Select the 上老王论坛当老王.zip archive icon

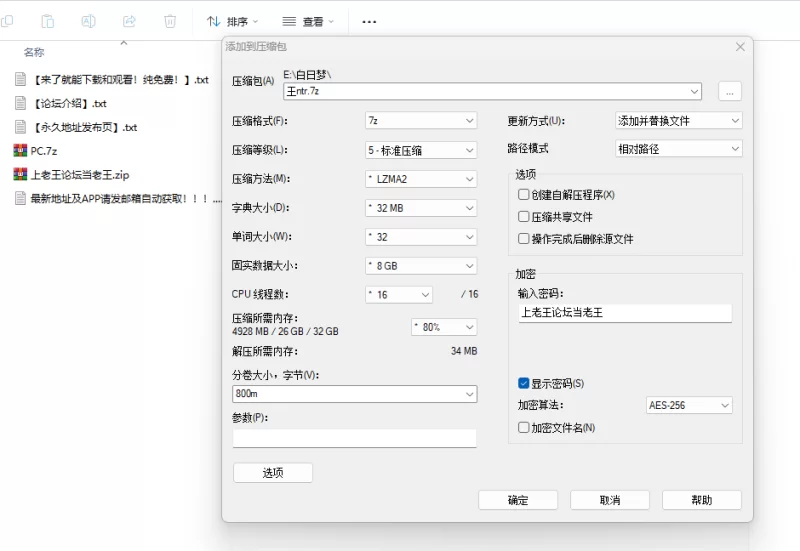tap(20, 174)
